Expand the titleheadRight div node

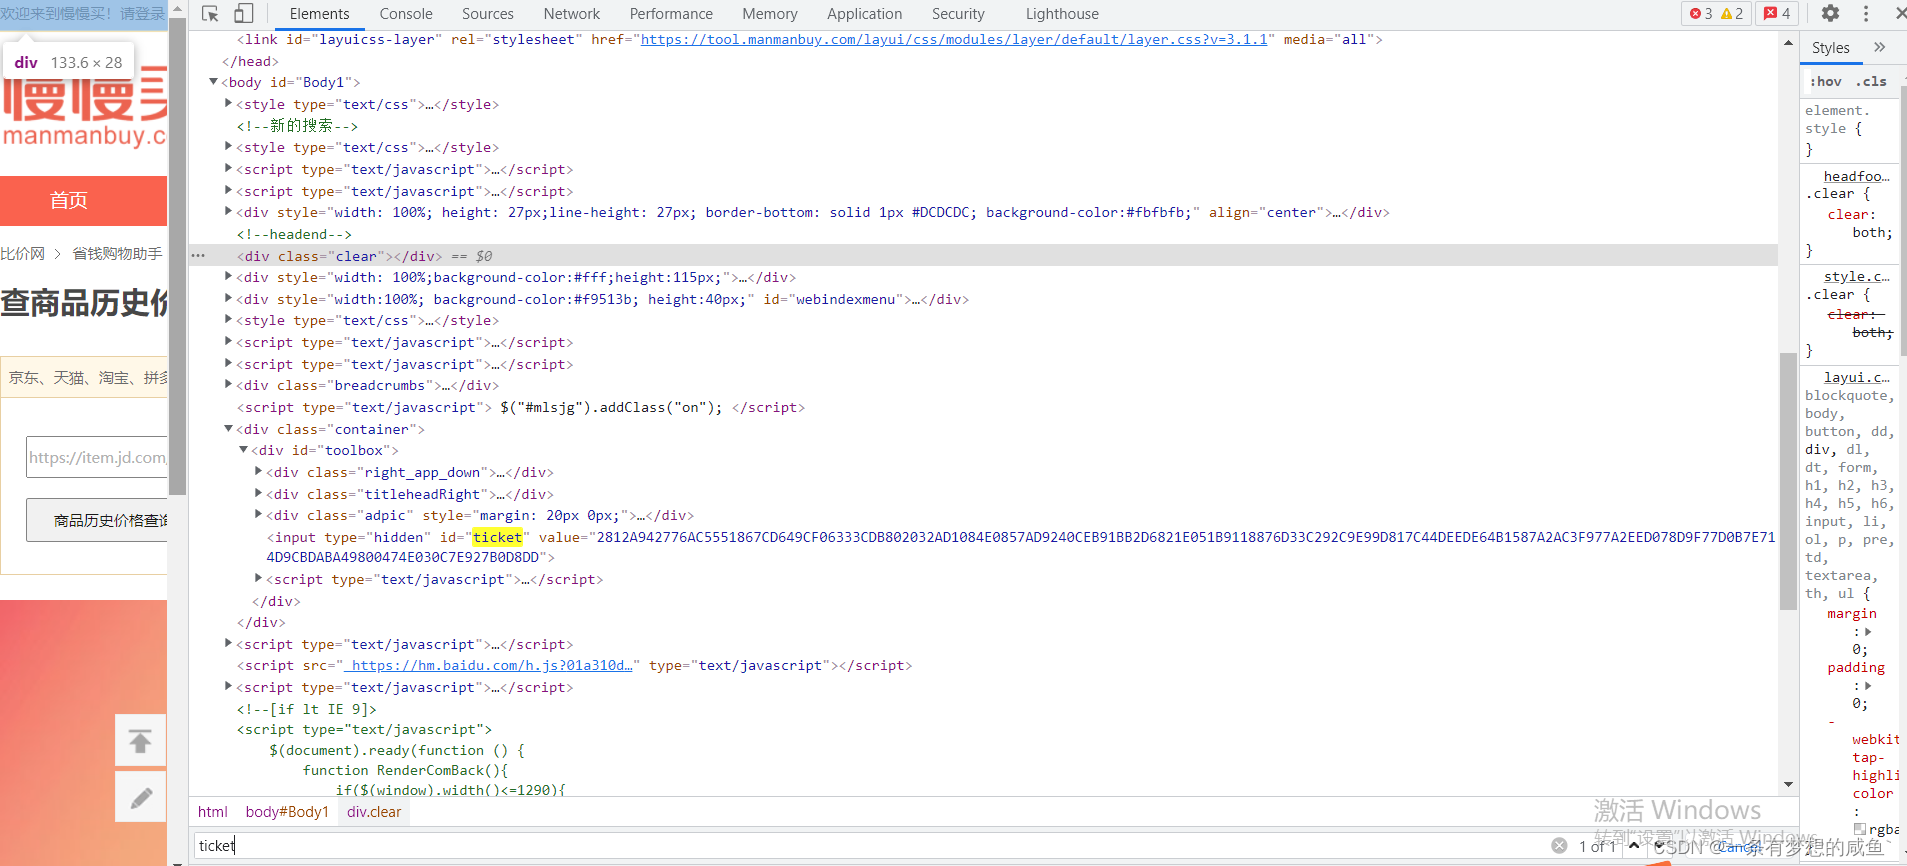pyautogui.click(x=258, y=494)
